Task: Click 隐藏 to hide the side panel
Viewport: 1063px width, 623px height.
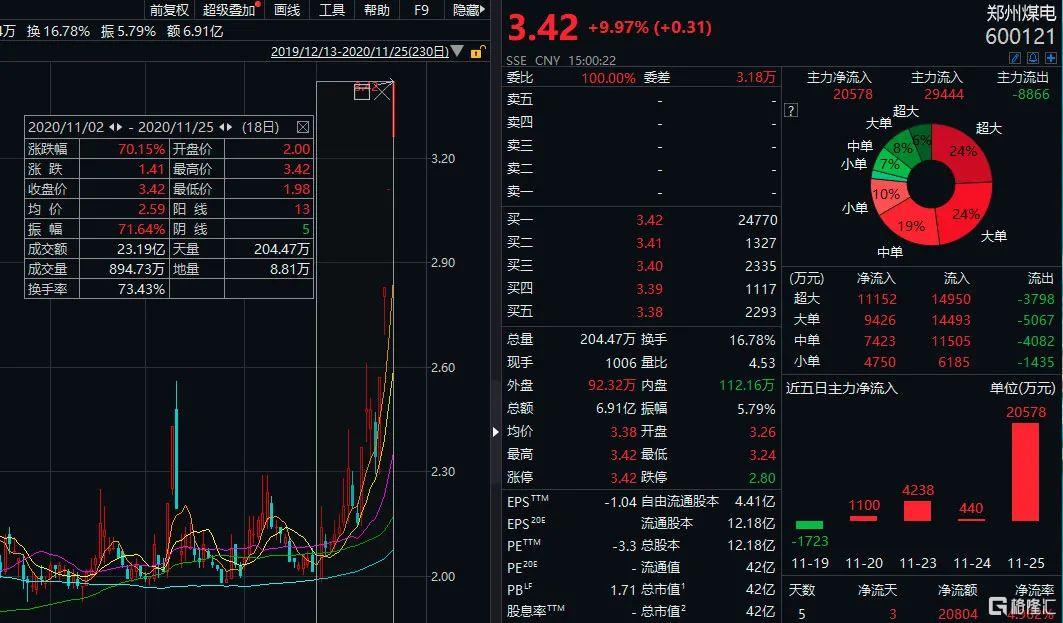Action: (468, 9)
